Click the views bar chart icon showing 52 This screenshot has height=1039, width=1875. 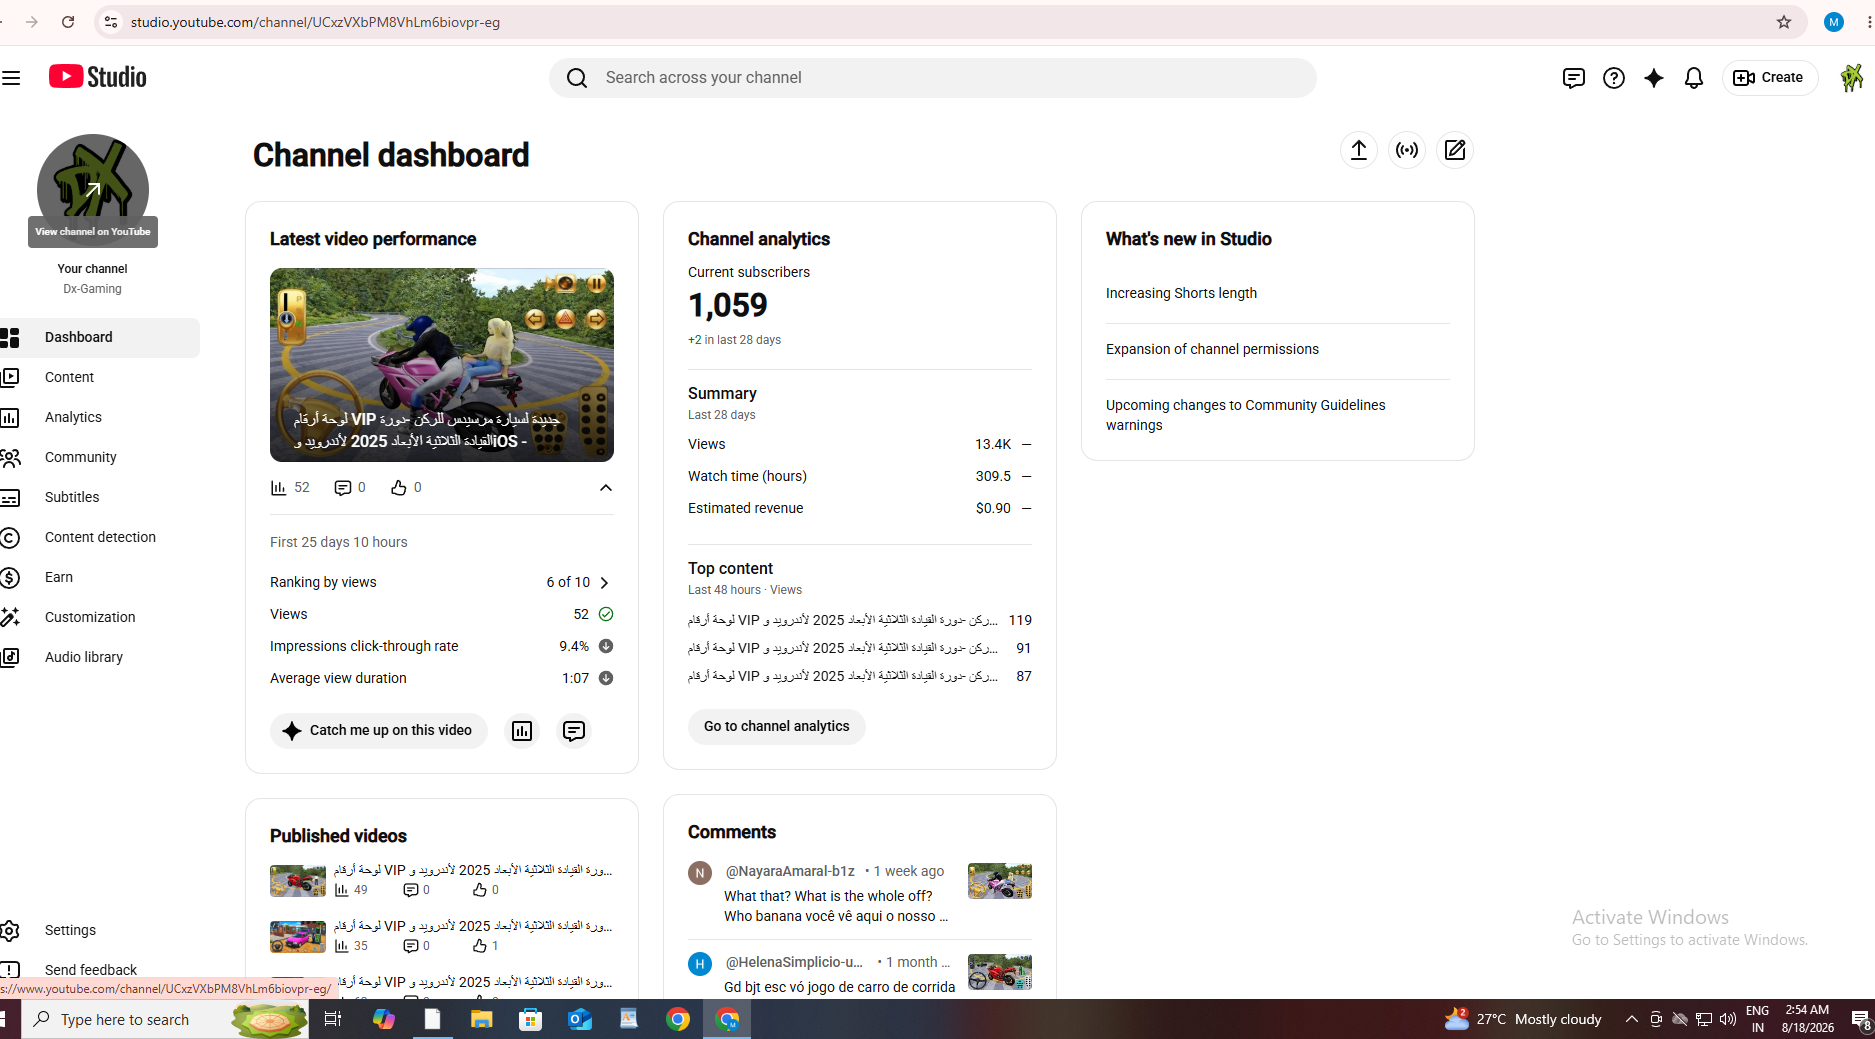point(278,488)
